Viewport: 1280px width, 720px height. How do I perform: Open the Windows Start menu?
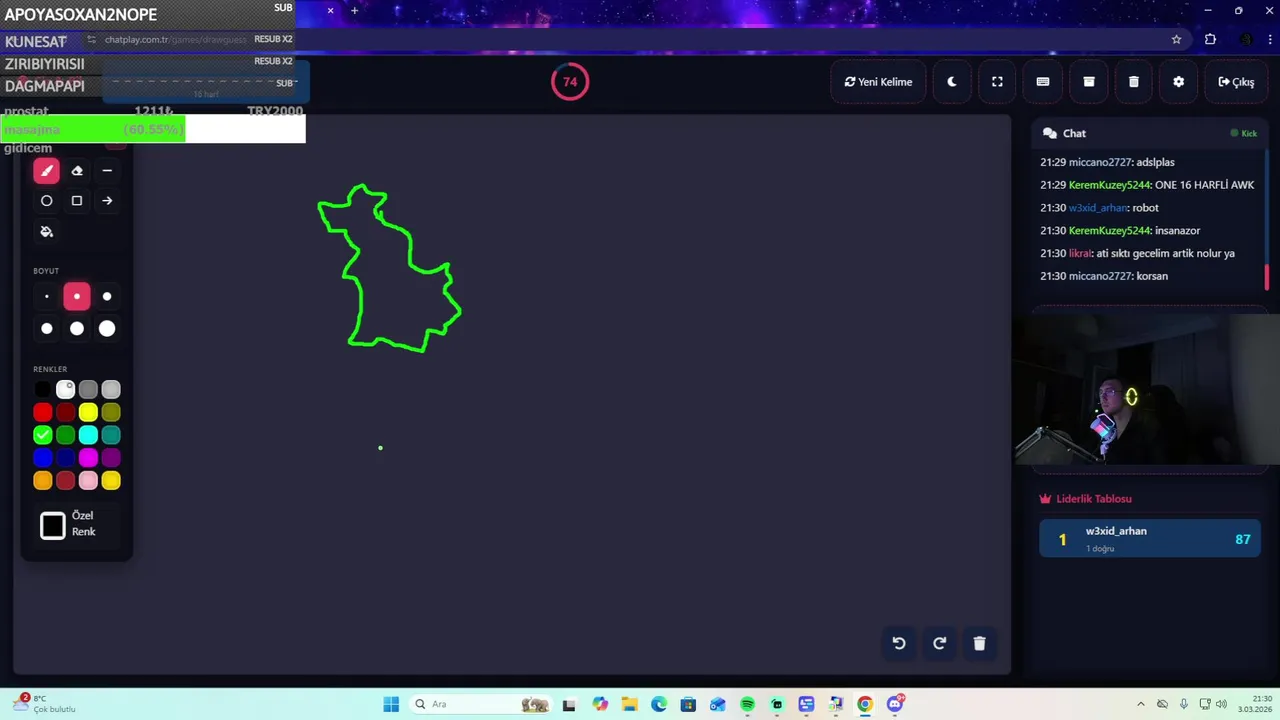tap(391, 704)
